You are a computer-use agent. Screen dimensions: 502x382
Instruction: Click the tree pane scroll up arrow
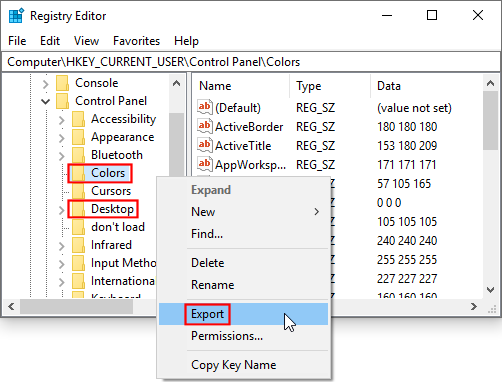pos(177,83)
